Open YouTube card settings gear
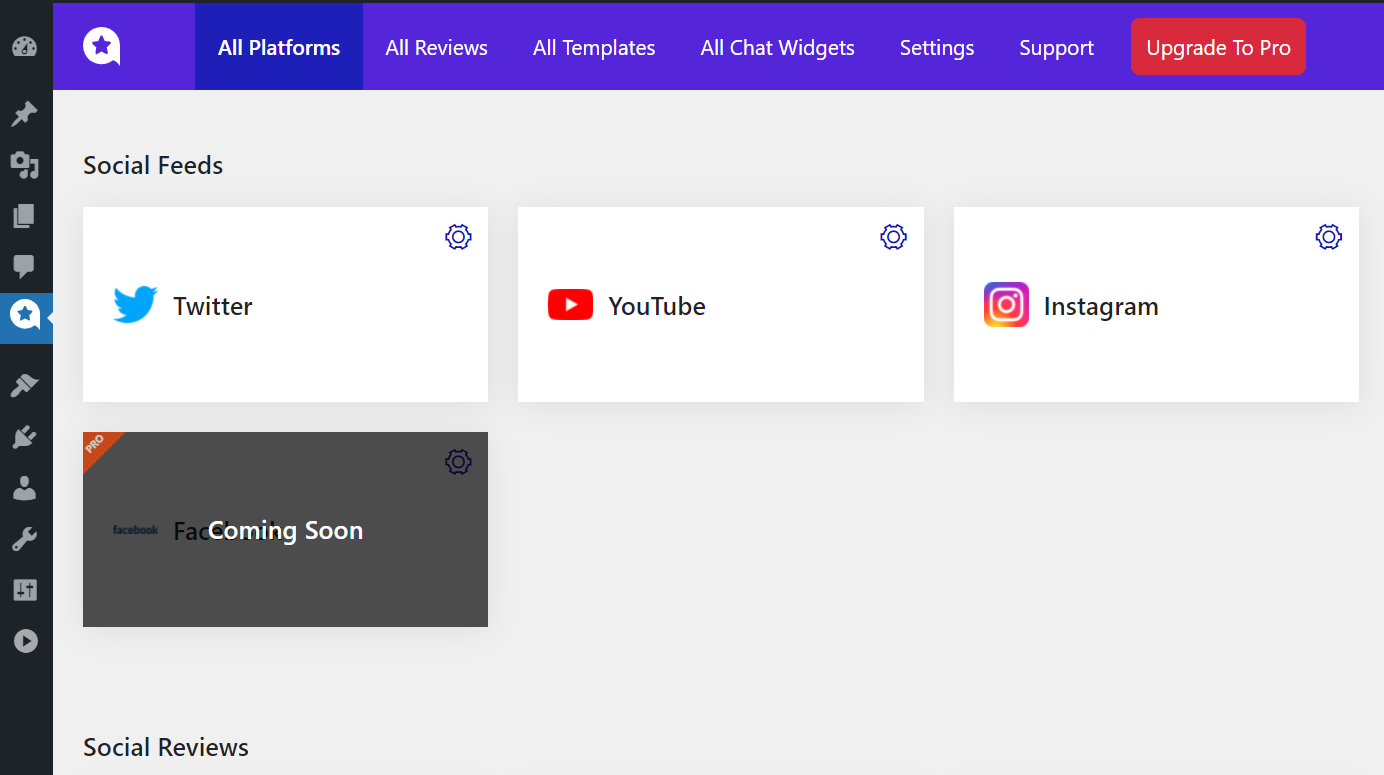This screenshot has height=775, width=1384. point(893,237)
